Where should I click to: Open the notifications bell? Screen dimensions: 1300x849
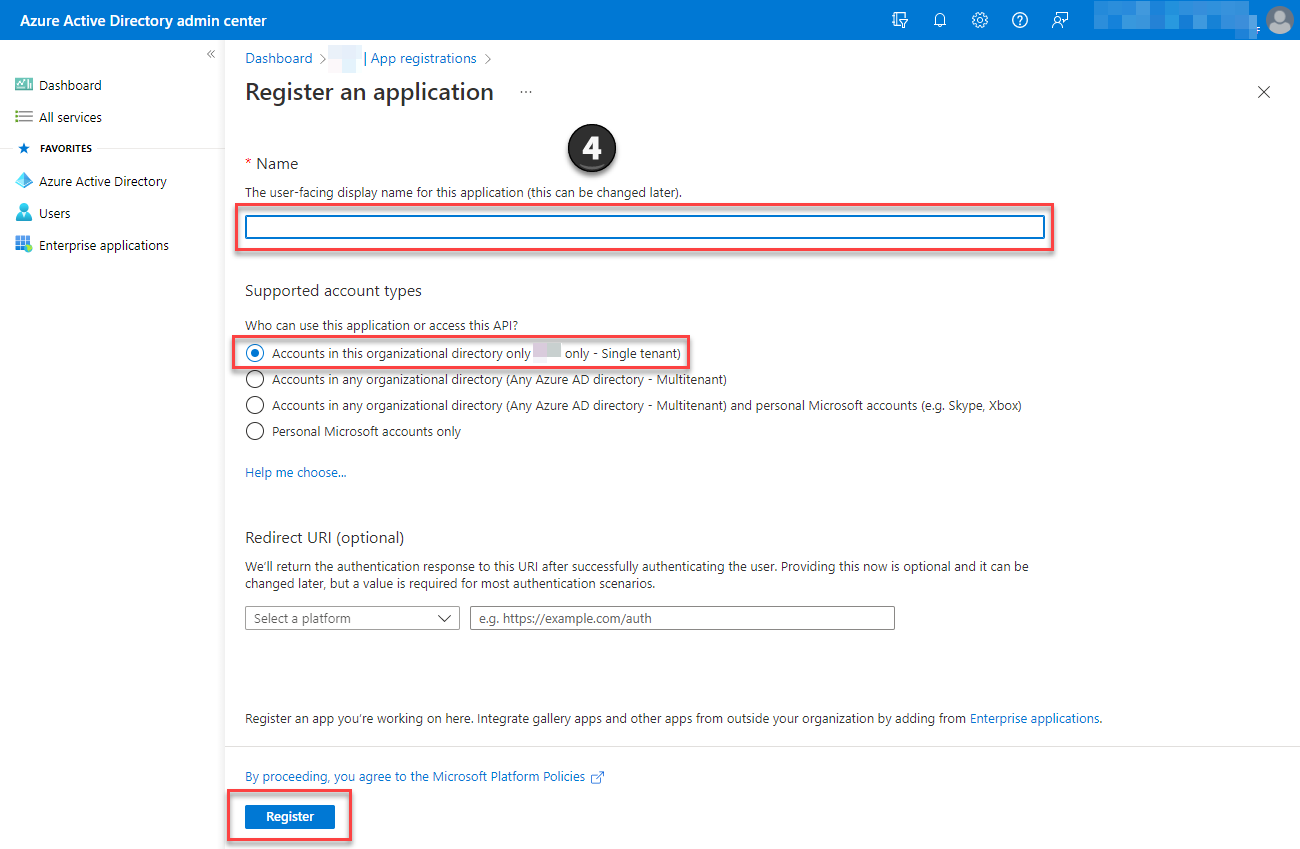pyautogui.click(x=940, y=20)
